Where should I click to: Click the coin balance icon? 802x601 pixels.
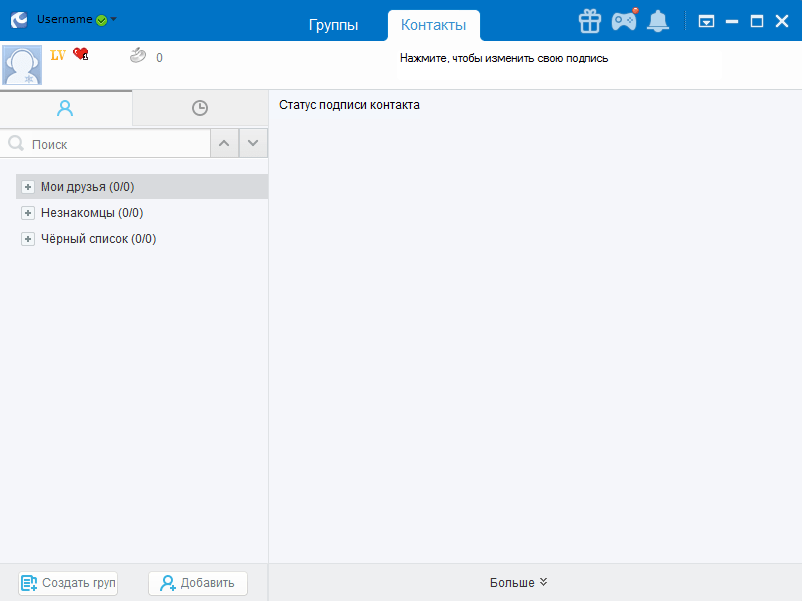tap(138, 57)
